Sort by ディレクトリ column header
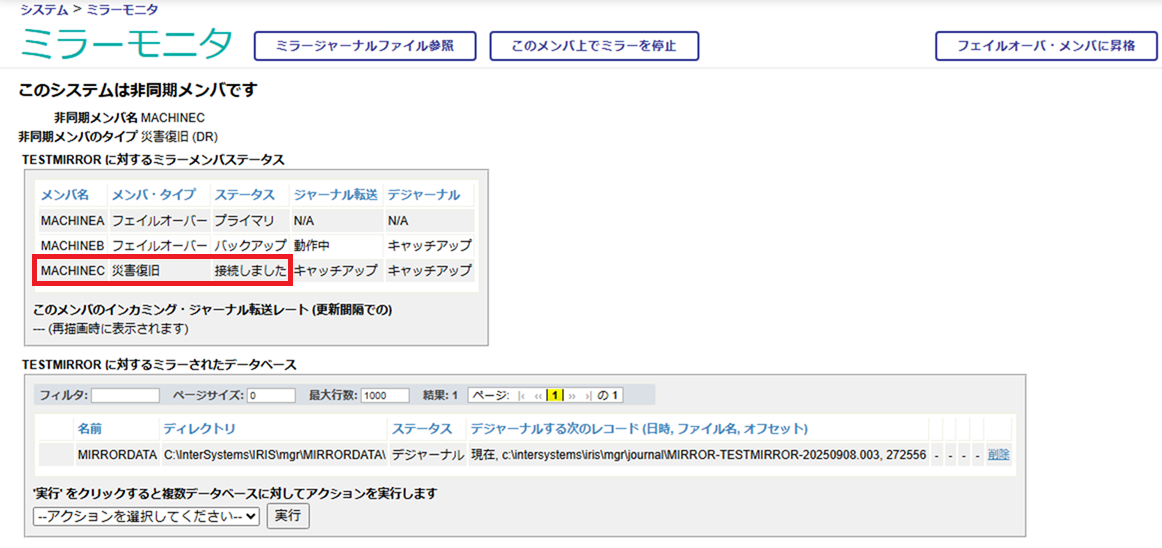The image size is (1162, 548). 199,428
